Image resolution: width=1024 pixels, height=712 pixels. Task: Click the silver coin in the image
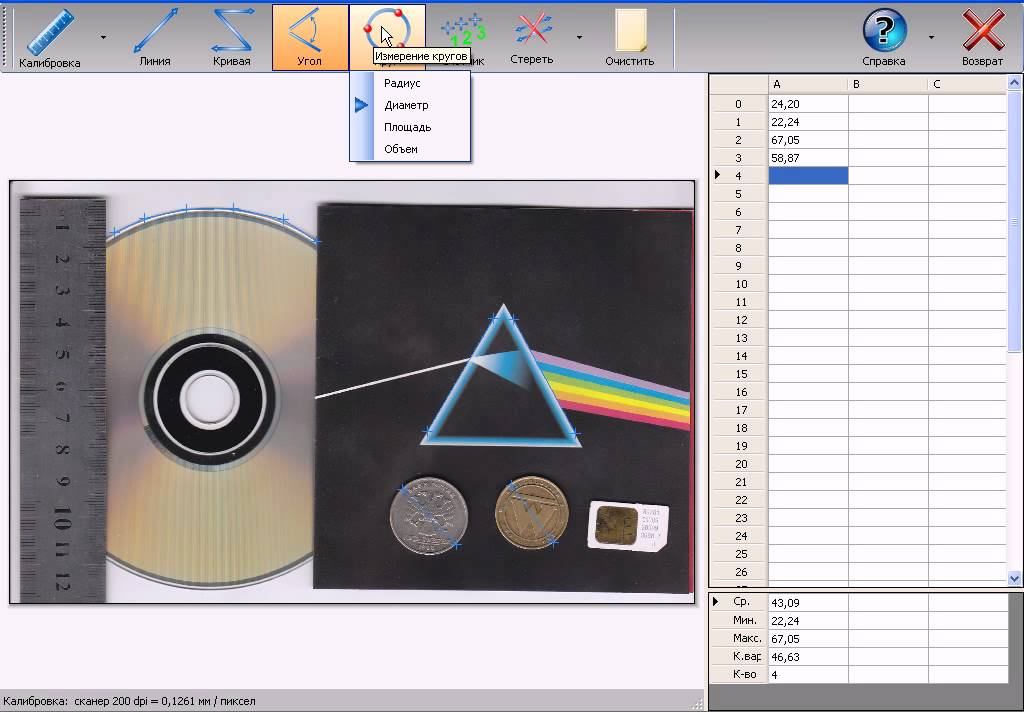[x=429, y=516]
